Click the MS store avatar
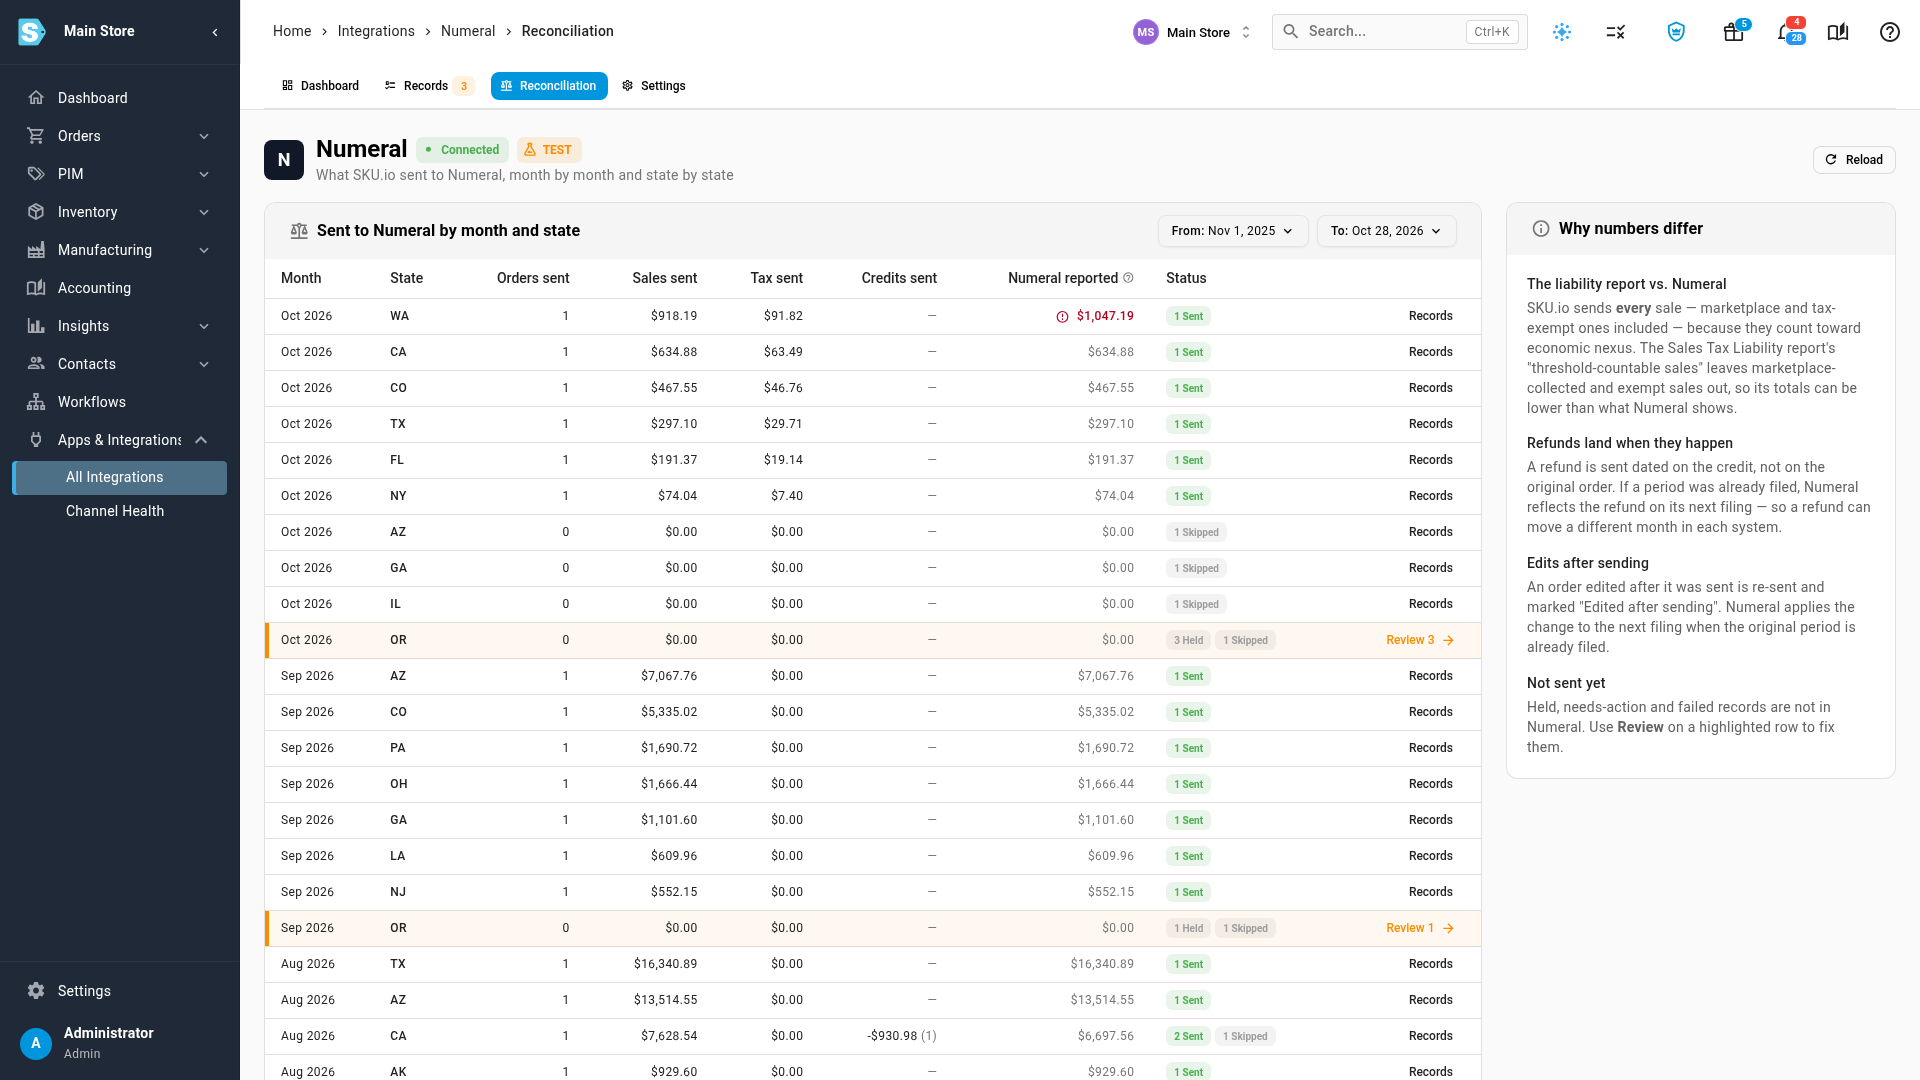Viewport: 1920px width, 1080px height. (1146, 32)
